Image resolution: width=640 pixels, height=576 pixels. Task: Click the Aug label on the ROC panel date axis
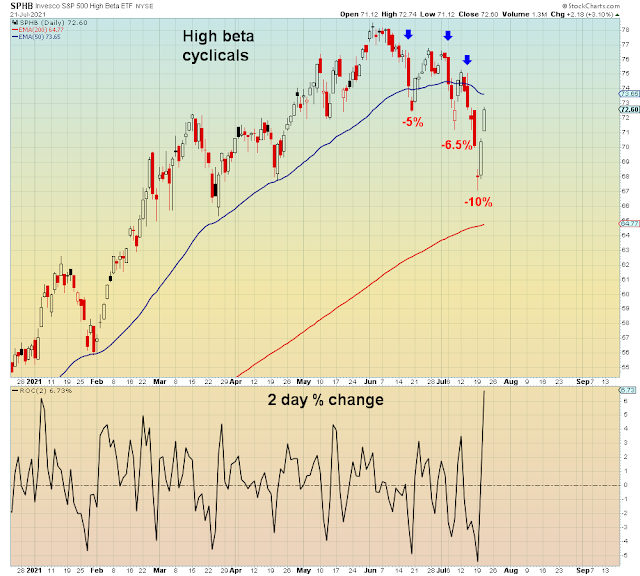click(511, 570)
